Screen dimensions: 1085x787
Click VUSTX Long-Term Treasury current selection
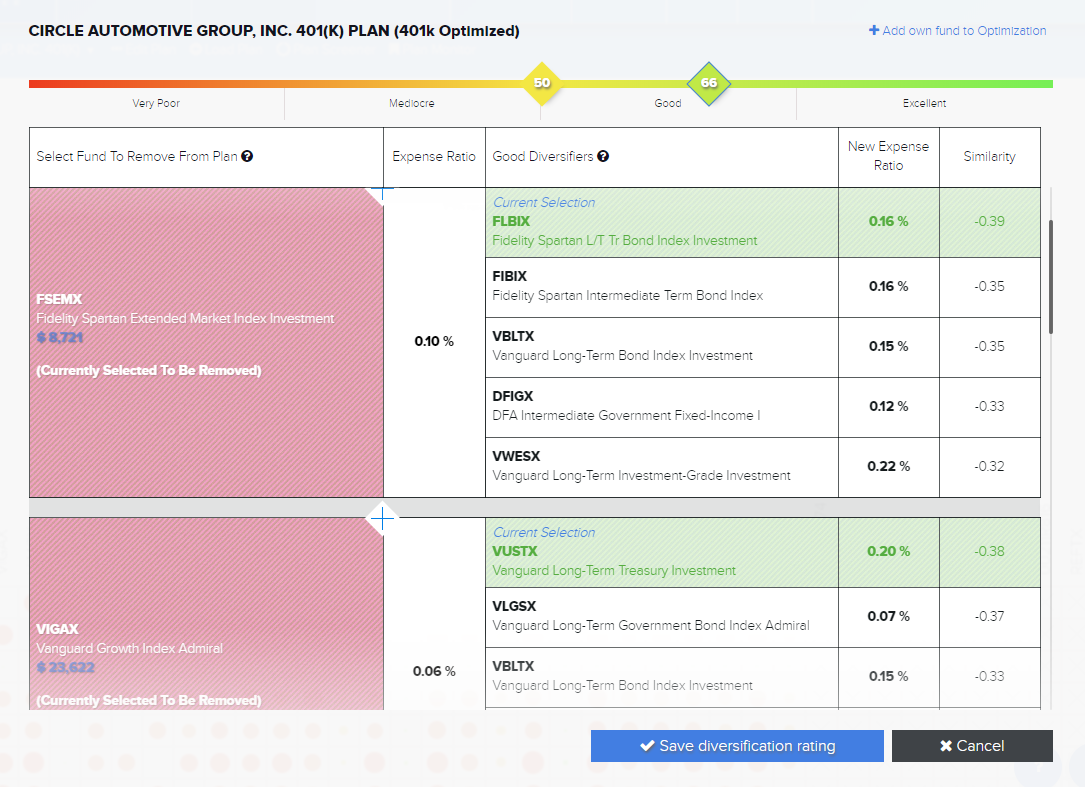pyautogui.click(x=661, y=553)
